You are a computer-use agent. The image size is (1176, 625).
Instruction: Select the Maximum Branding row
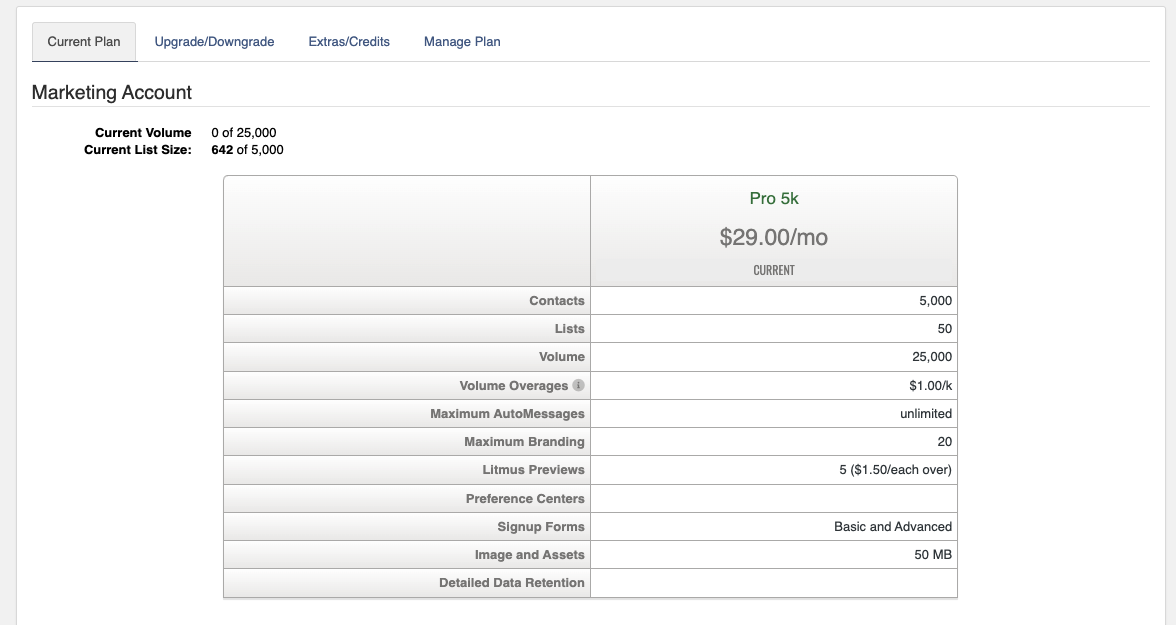[x=509, y=441]
